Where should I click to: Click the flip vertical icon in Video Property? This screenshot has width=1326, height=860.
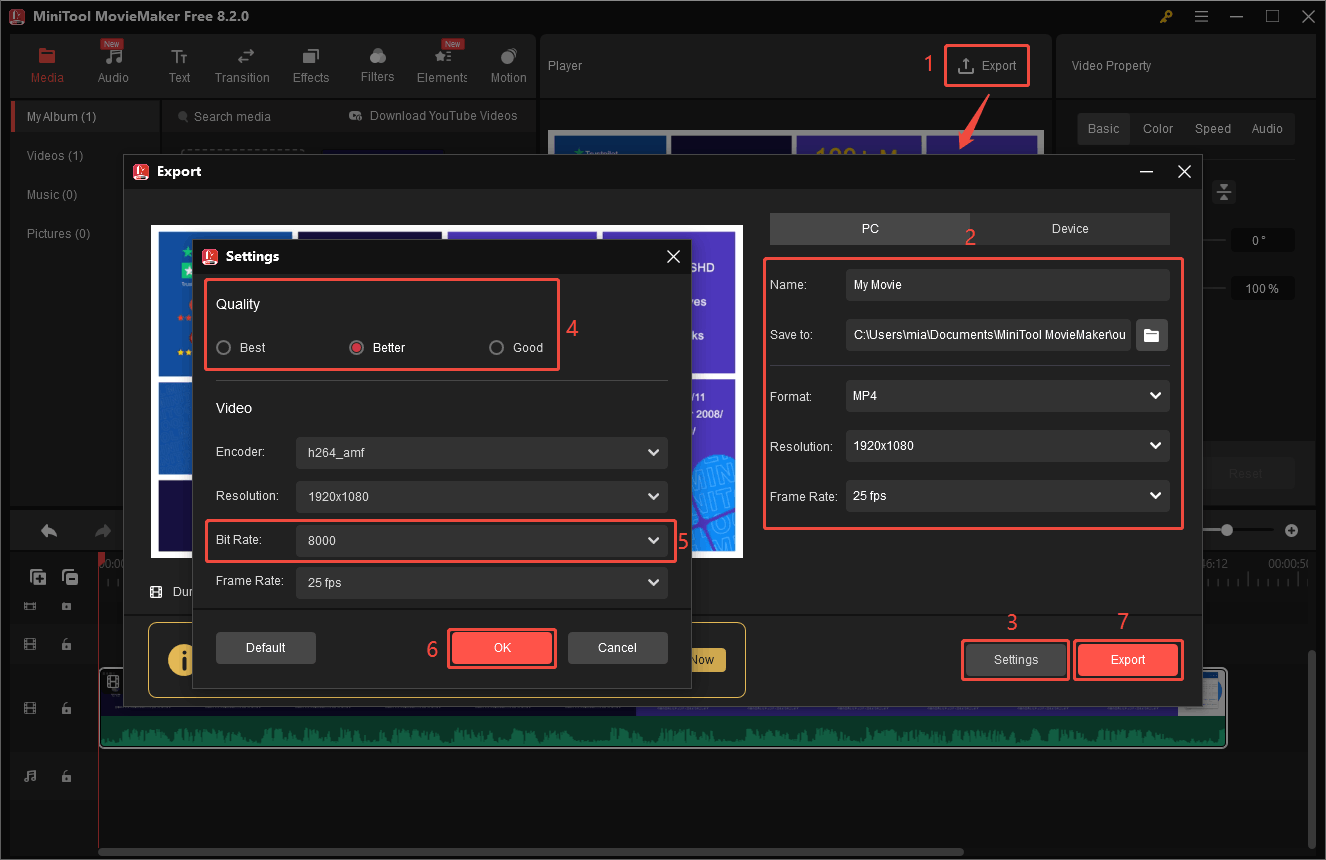coord(1225,192)
